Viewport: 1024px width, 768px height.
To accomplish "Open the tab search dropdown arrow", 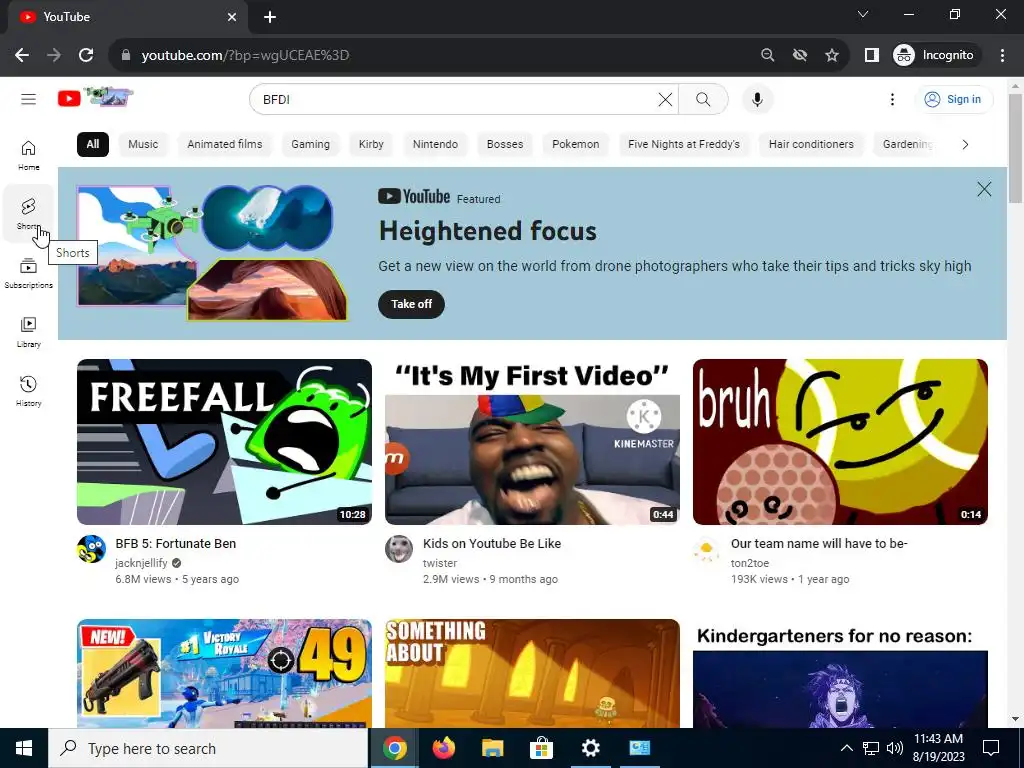I will pyautogui.click(x=863, y=14).
